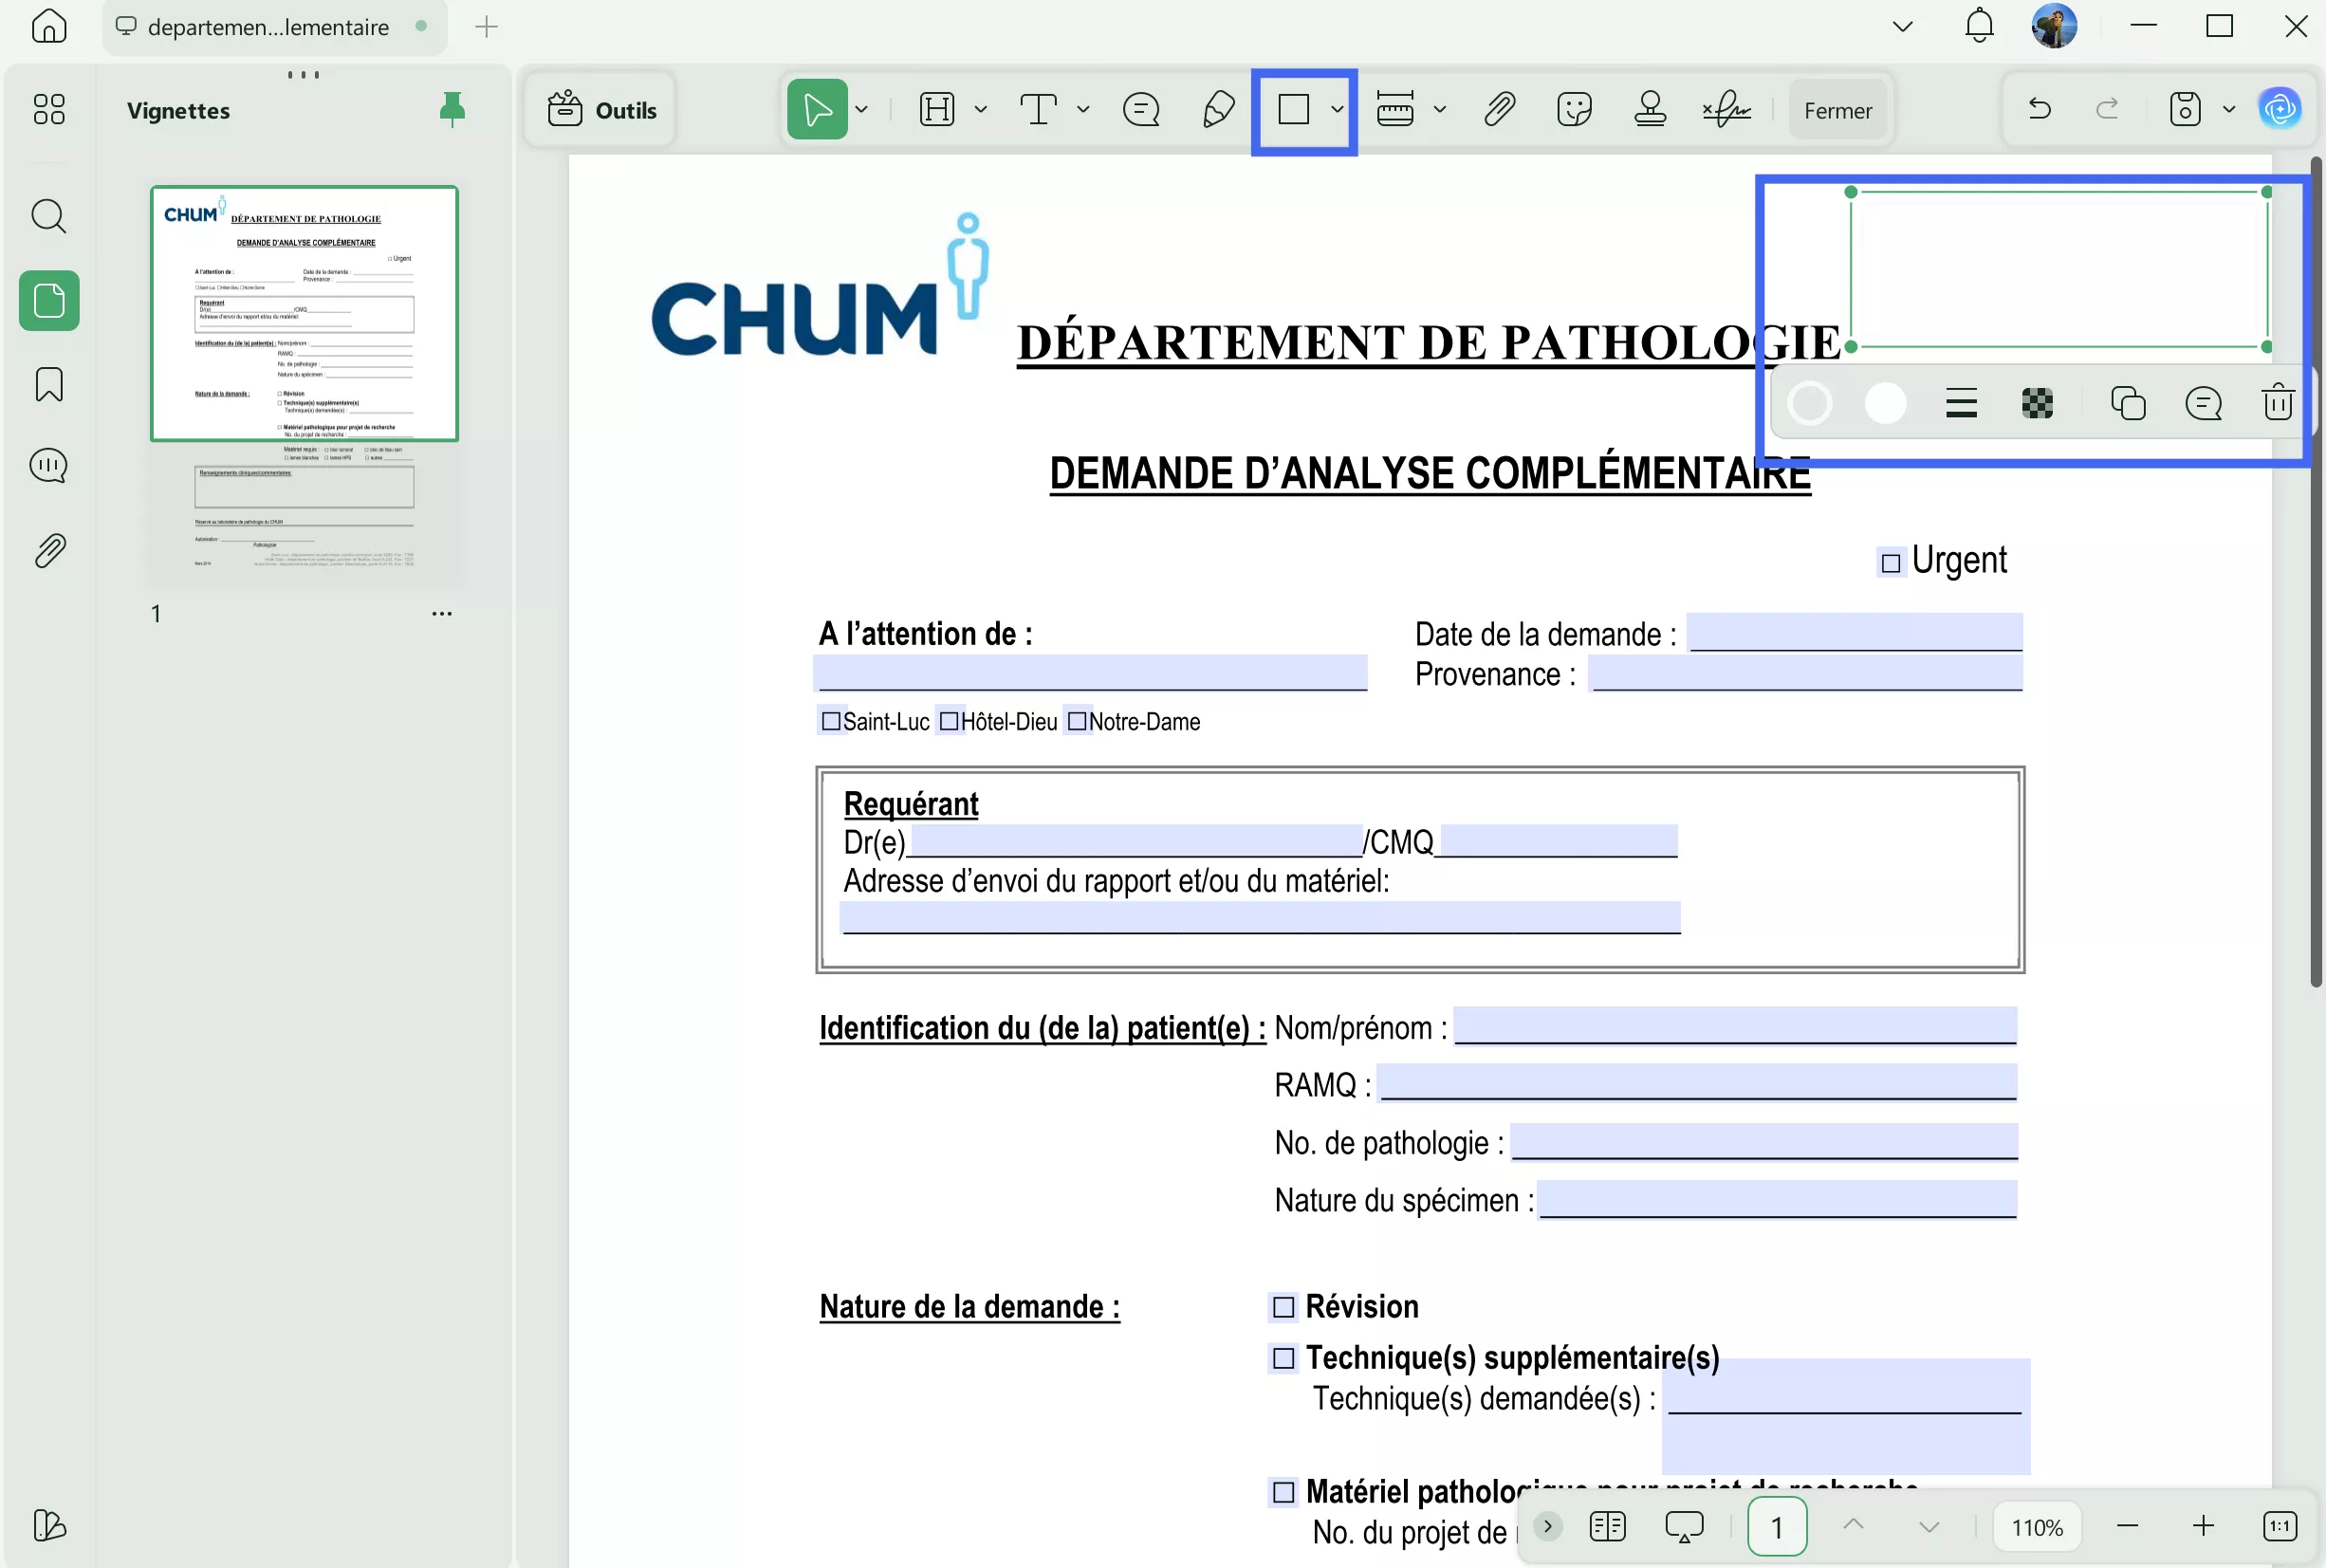Select the Stamp tool
This screenshot has height=1568, width=2326.
(1649, 108)
